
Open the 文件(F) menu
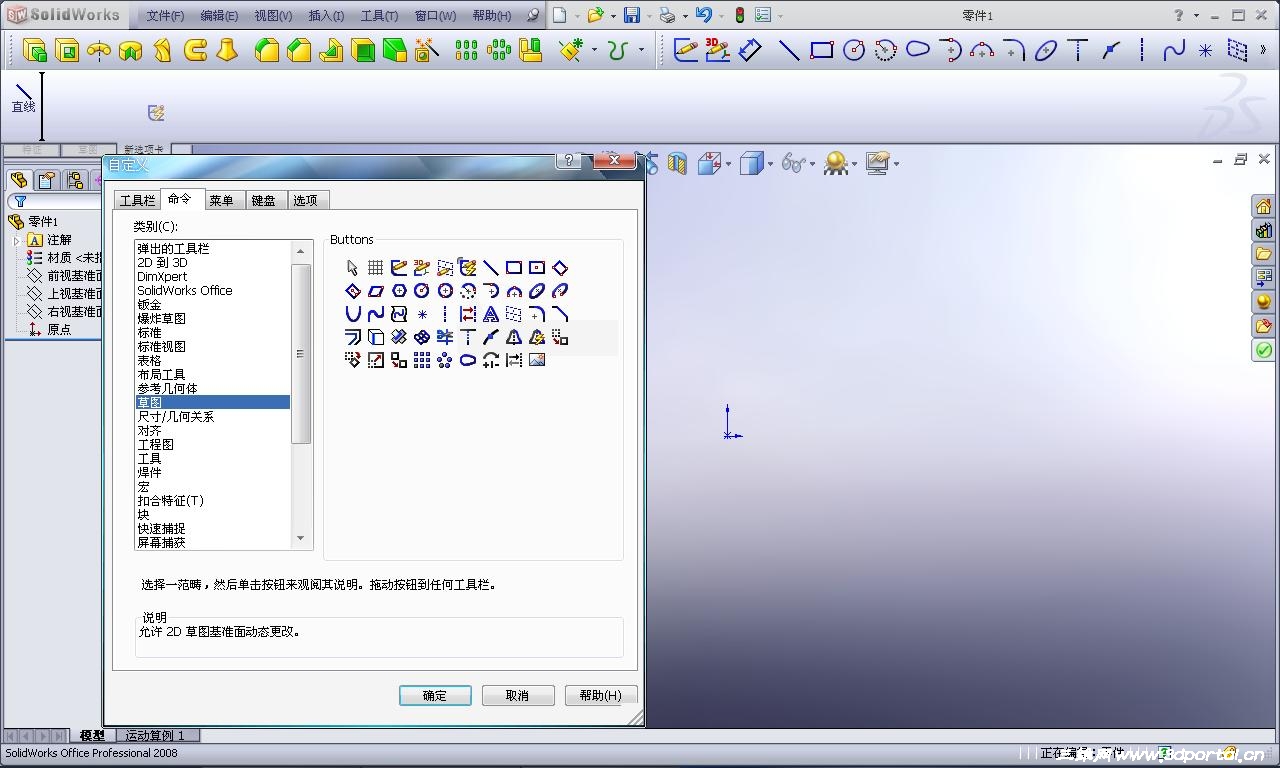pos(165,16)
